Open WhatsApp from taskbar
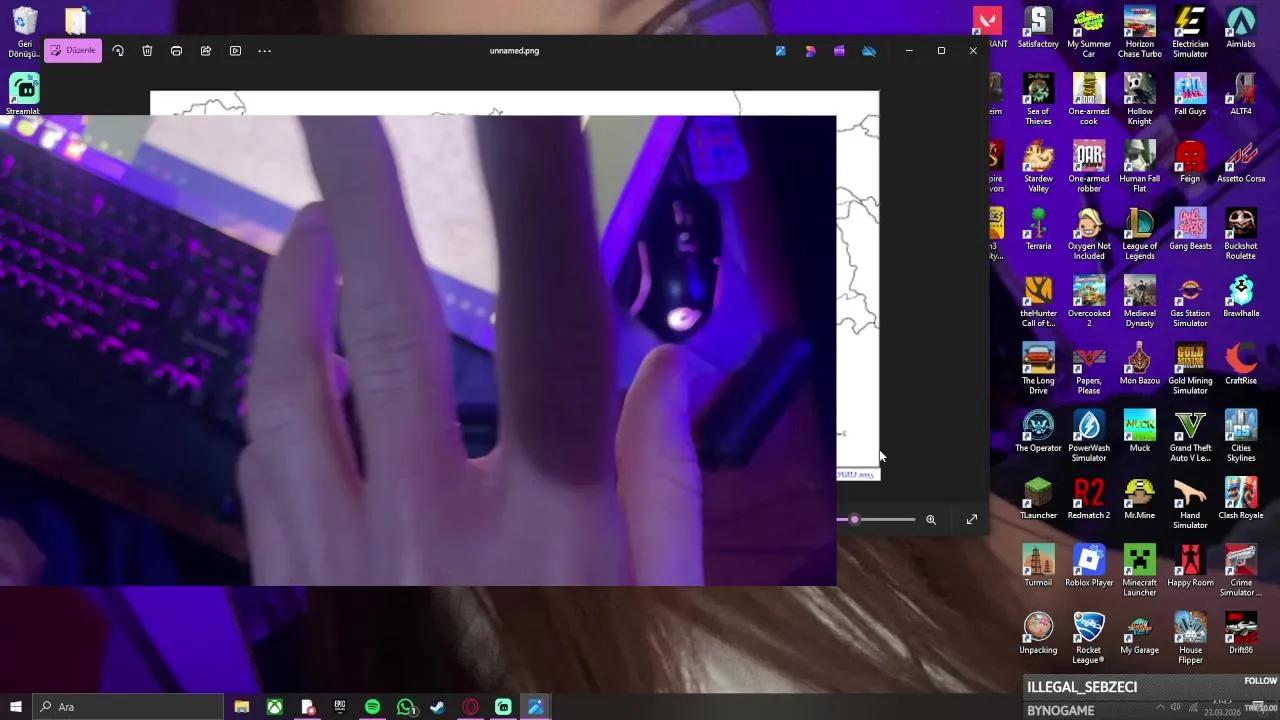Viewport: 1280px width, 720px height. tap(405, 707)
